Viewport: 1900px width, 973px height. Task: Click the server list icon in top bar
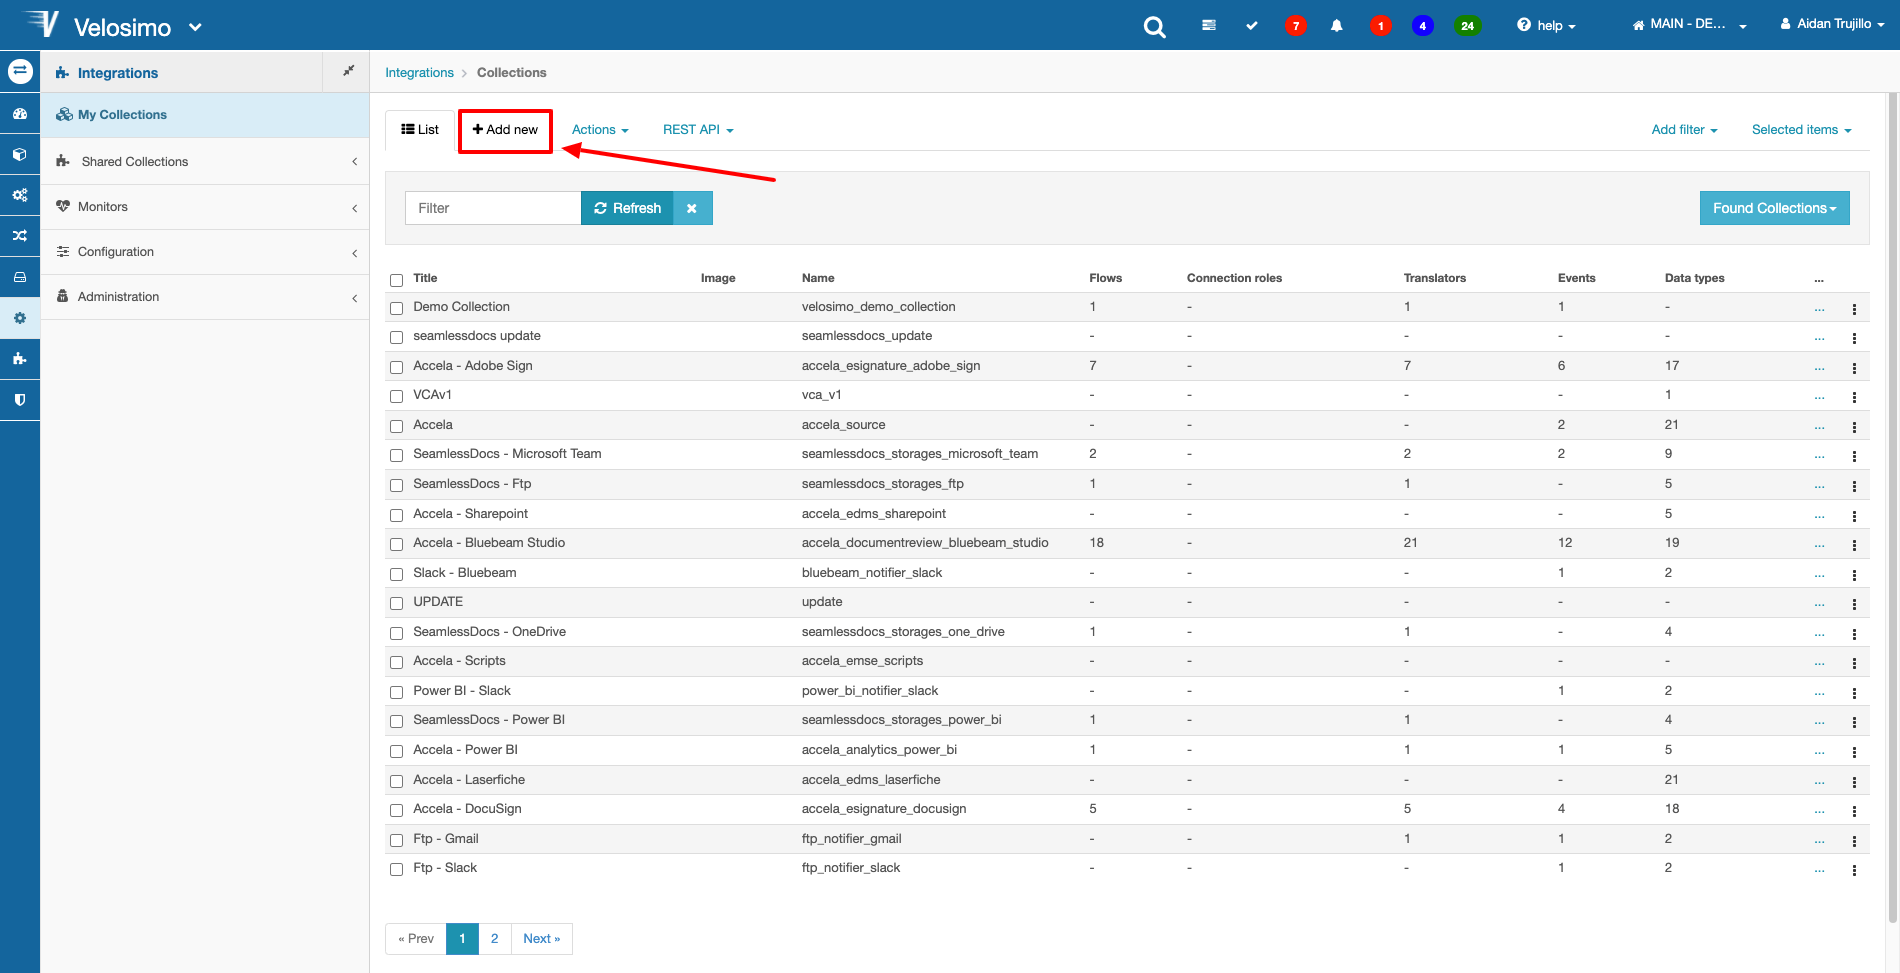click(1209, 25)
